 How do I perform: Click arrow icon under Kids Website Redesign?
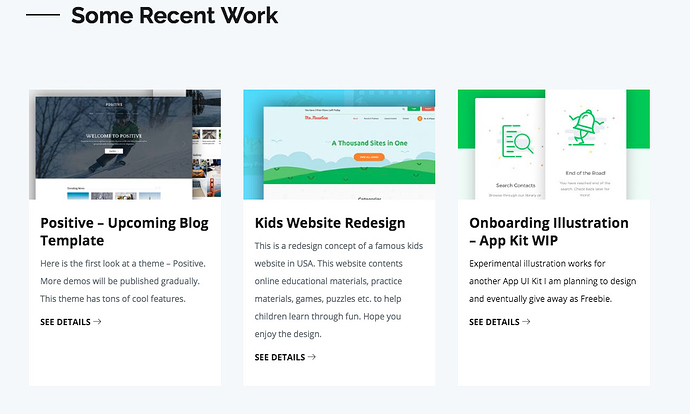[312, 357]
